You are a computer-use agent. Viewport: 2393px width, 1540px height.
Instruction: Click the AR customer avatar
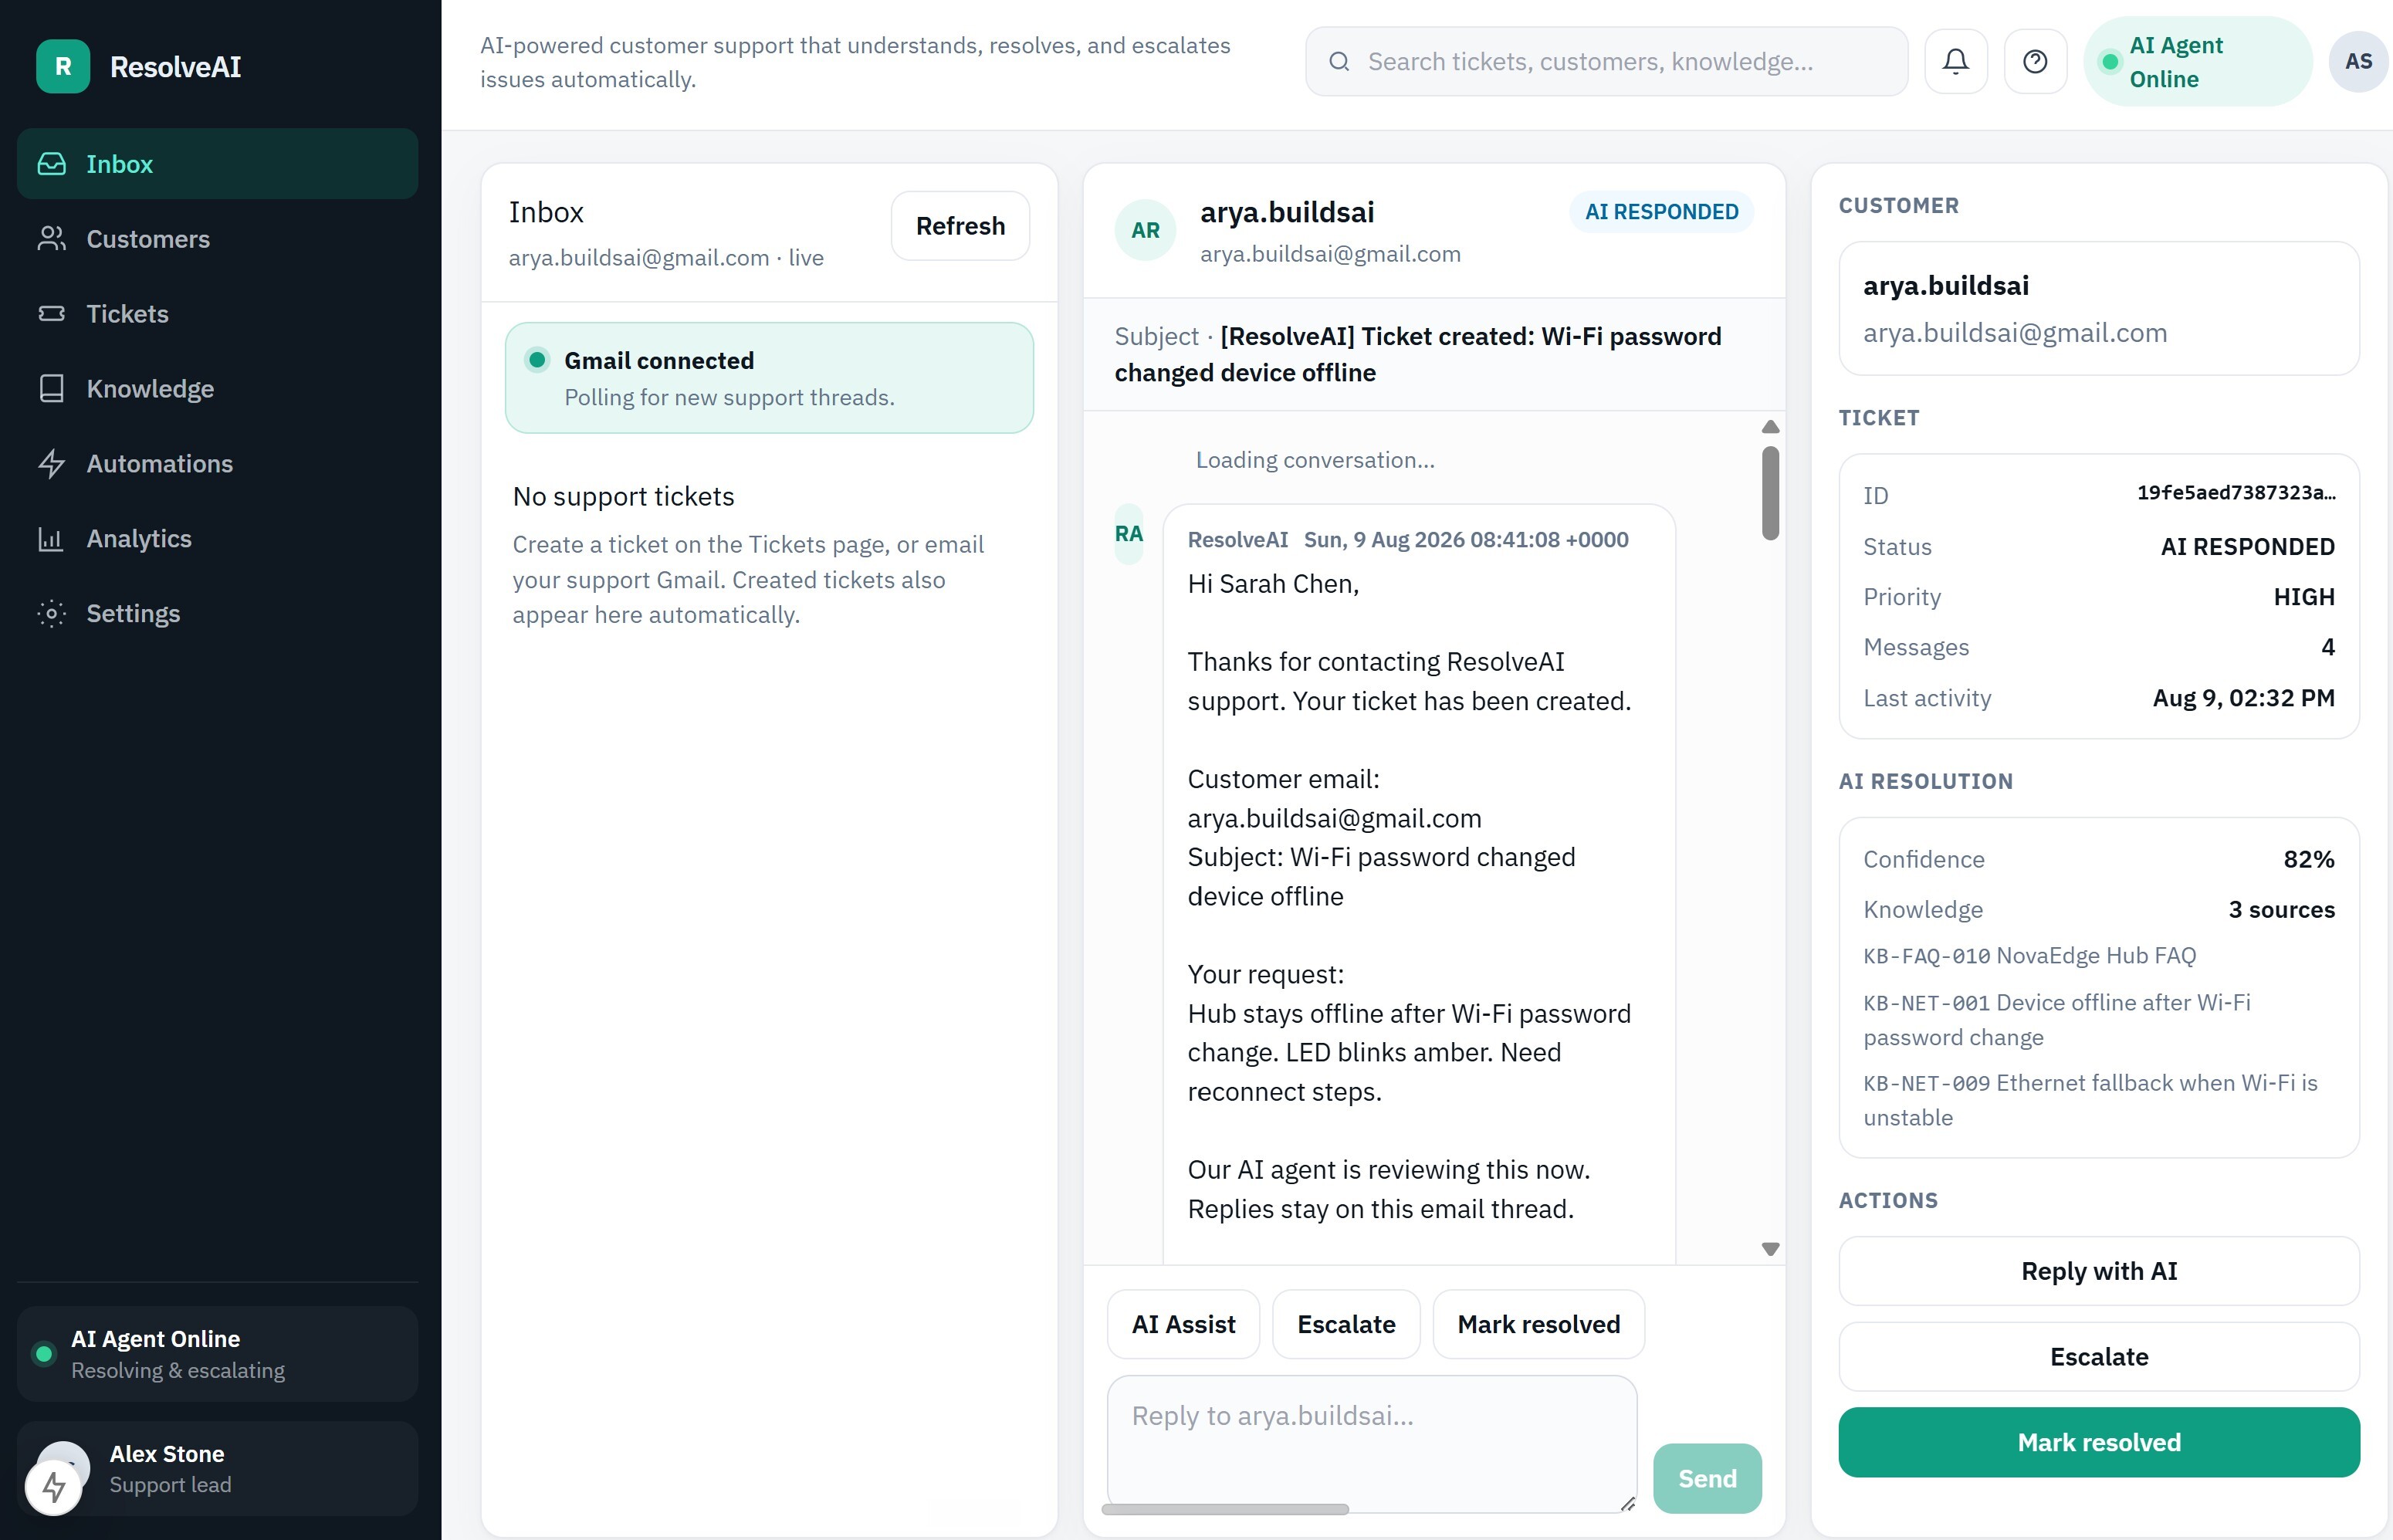click(1145, 230)
